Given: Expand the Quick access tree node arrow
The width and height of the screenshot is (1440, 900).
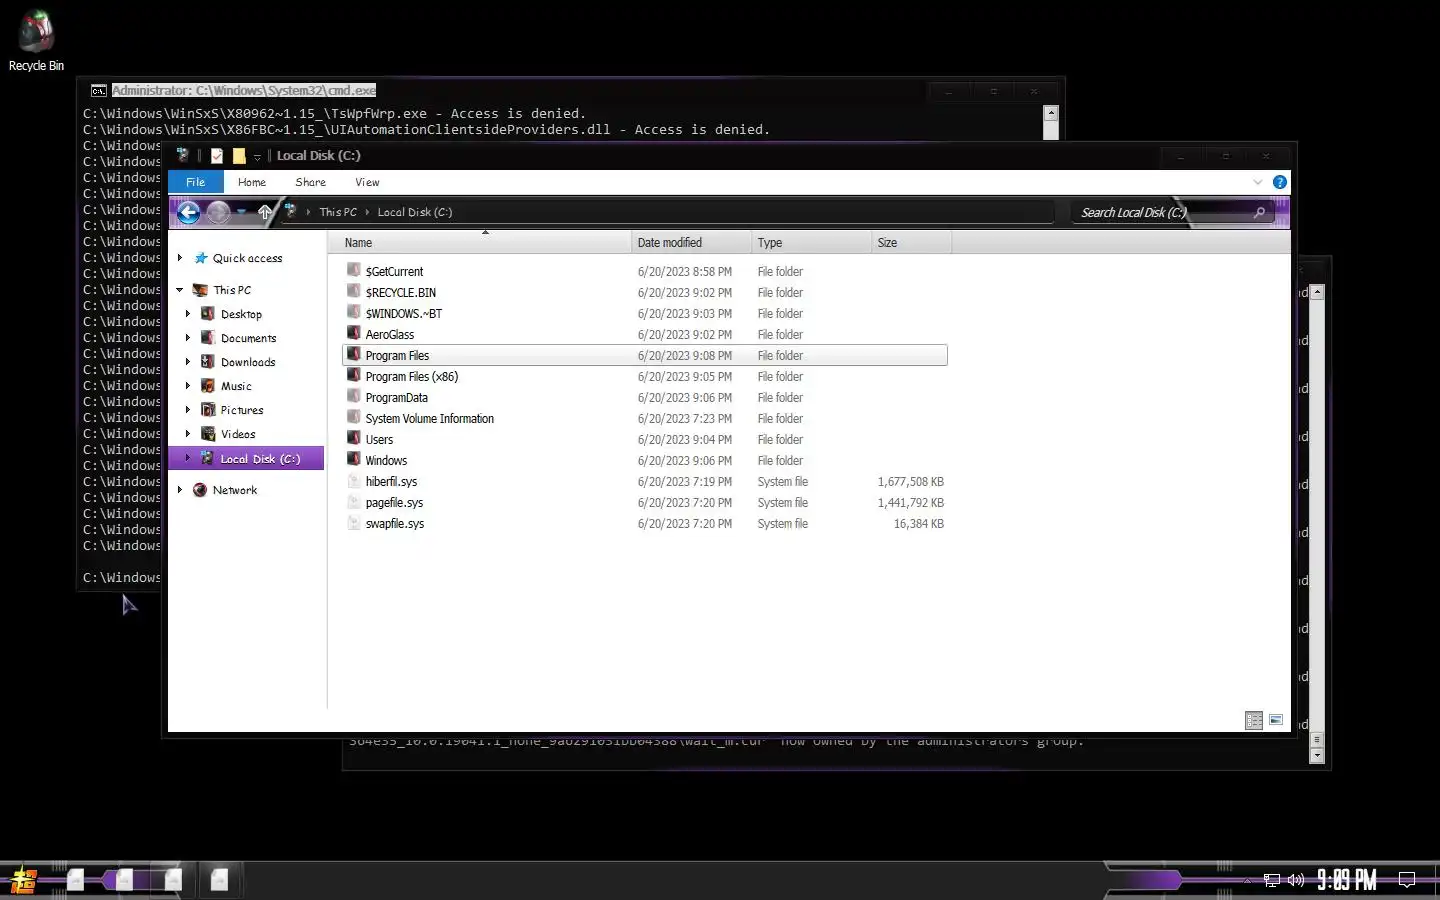Looking at the screenshot, I should pos(180,258).
